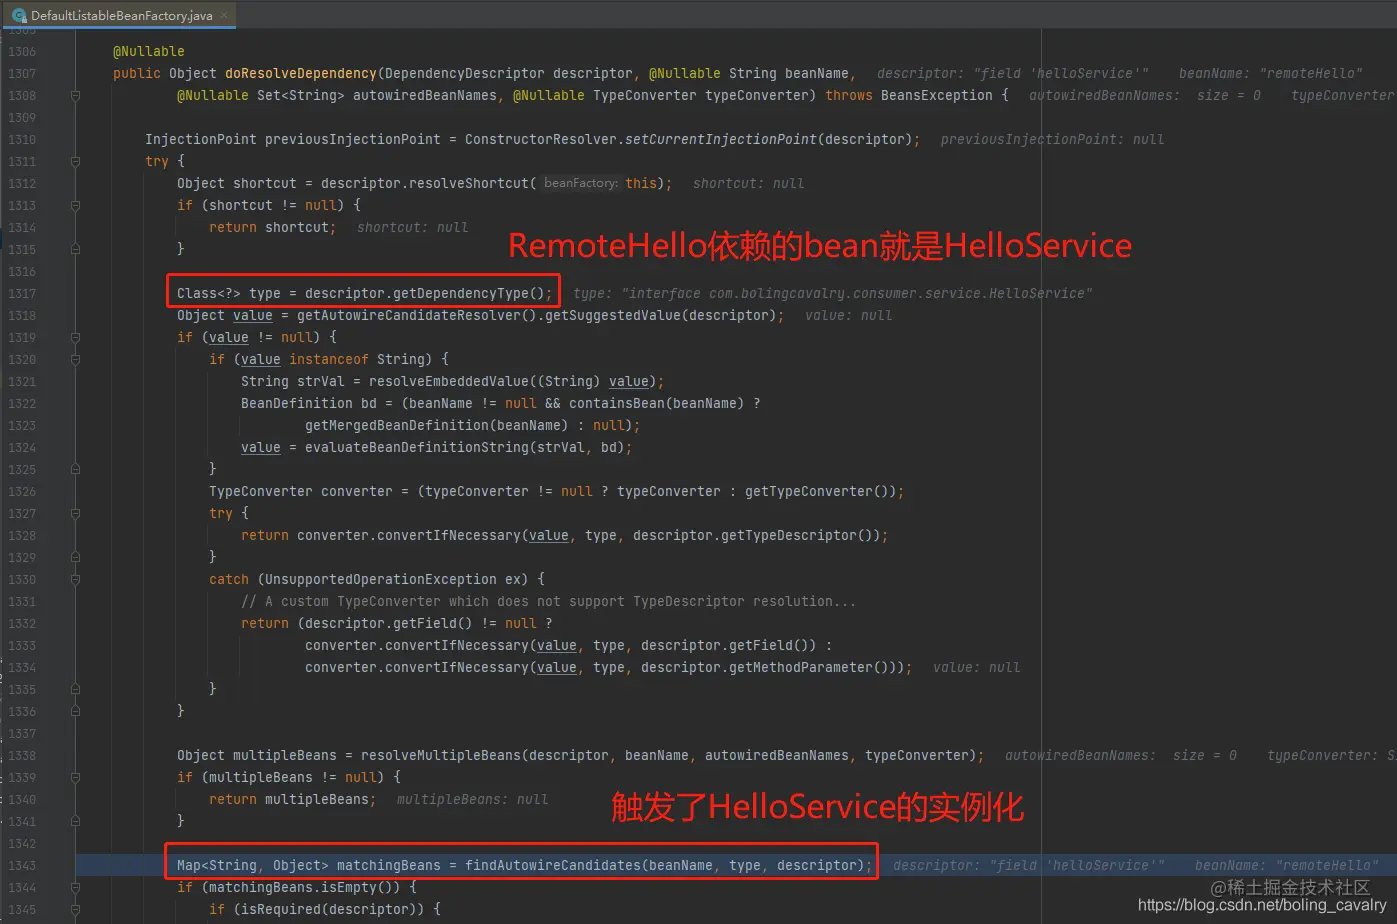Viewport: 1397px width, 924px height.
Task: Click the 'return shortcut;' statement
Action: pyautogui.click(x=273, y=228)
